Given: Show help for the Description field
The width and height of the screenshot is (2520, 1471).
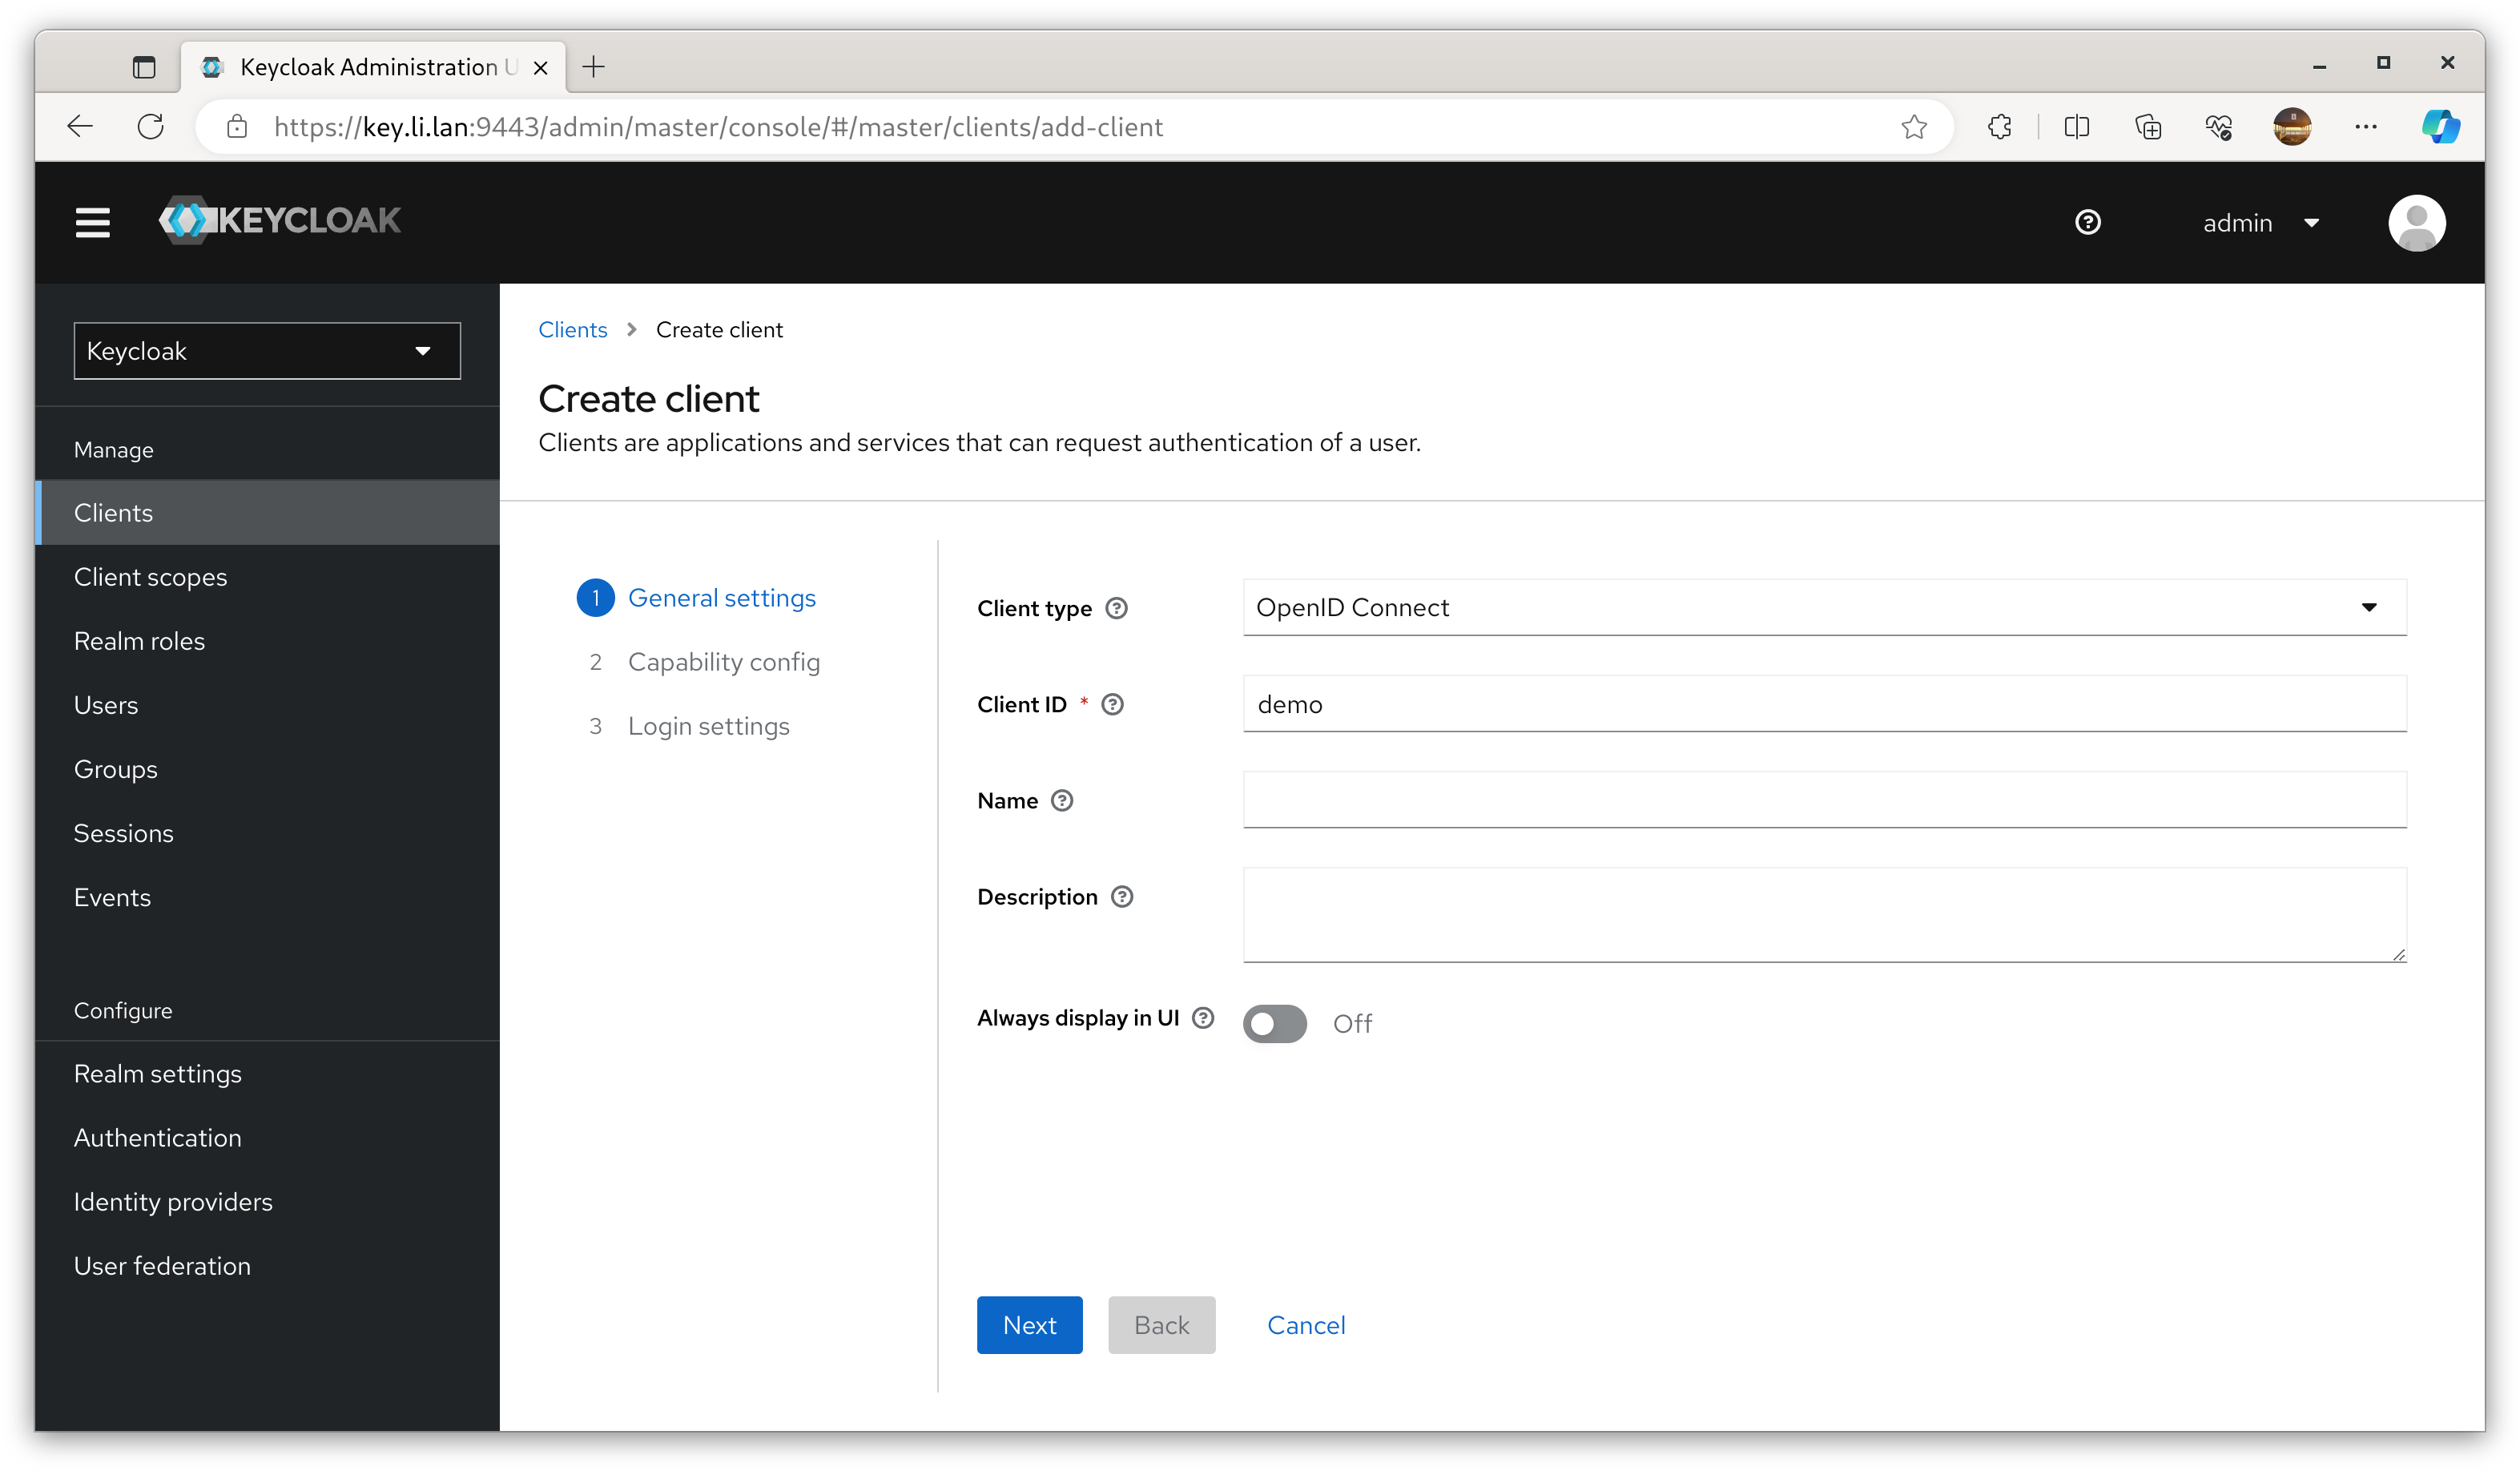Looking at the screenshot, I should click(1122, 897).
